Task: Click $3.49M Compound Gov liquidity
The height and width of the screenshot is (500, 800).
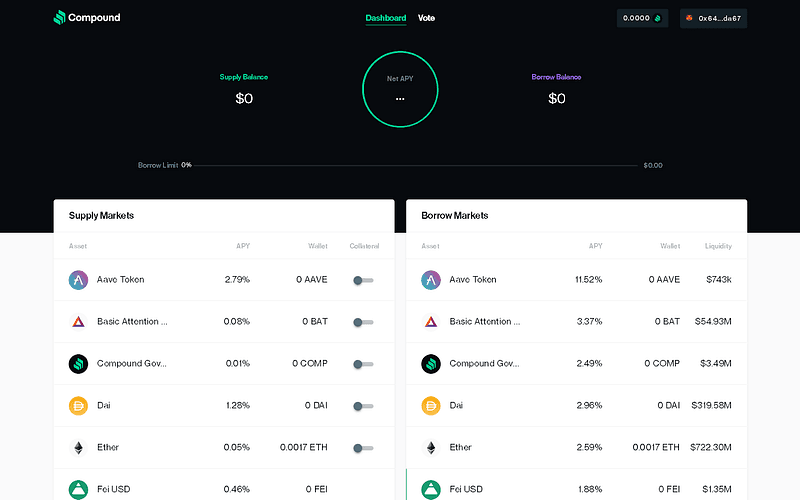Action: pyautogui.click(x=716, y=363)
